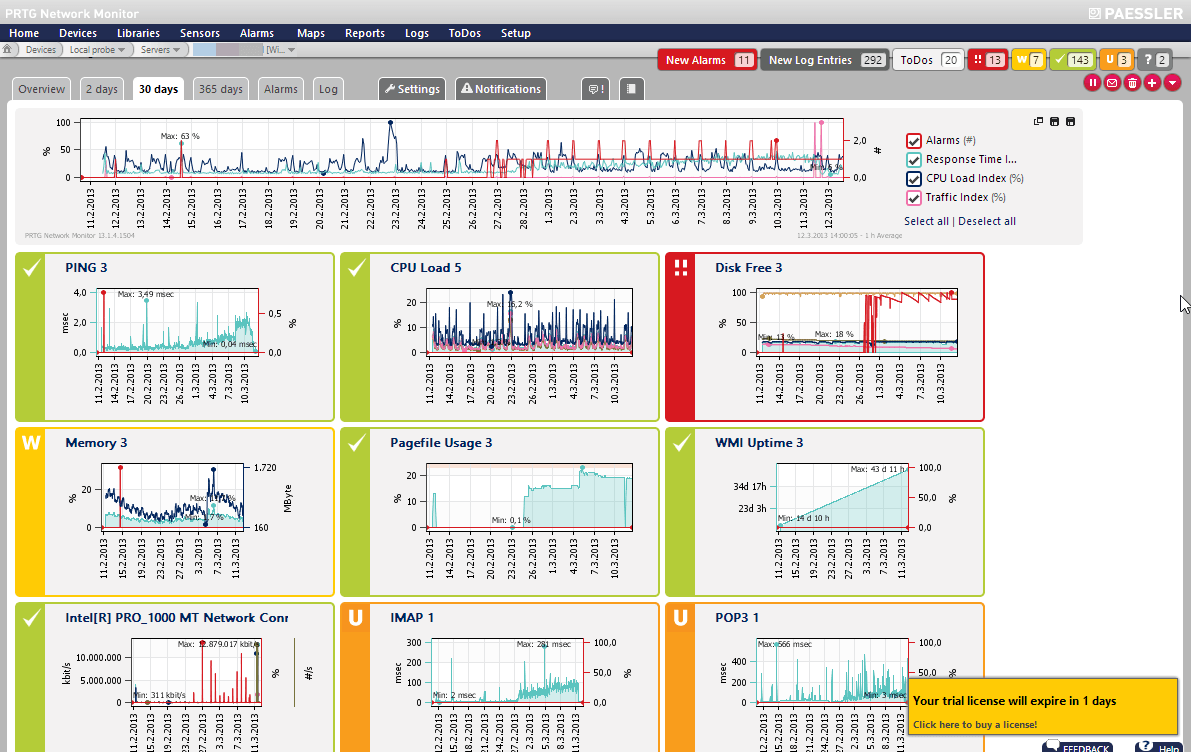Viewport: 1191px width, 752px height.
Task: Show the 13 down sensors status badge
Action: [987, 60]
